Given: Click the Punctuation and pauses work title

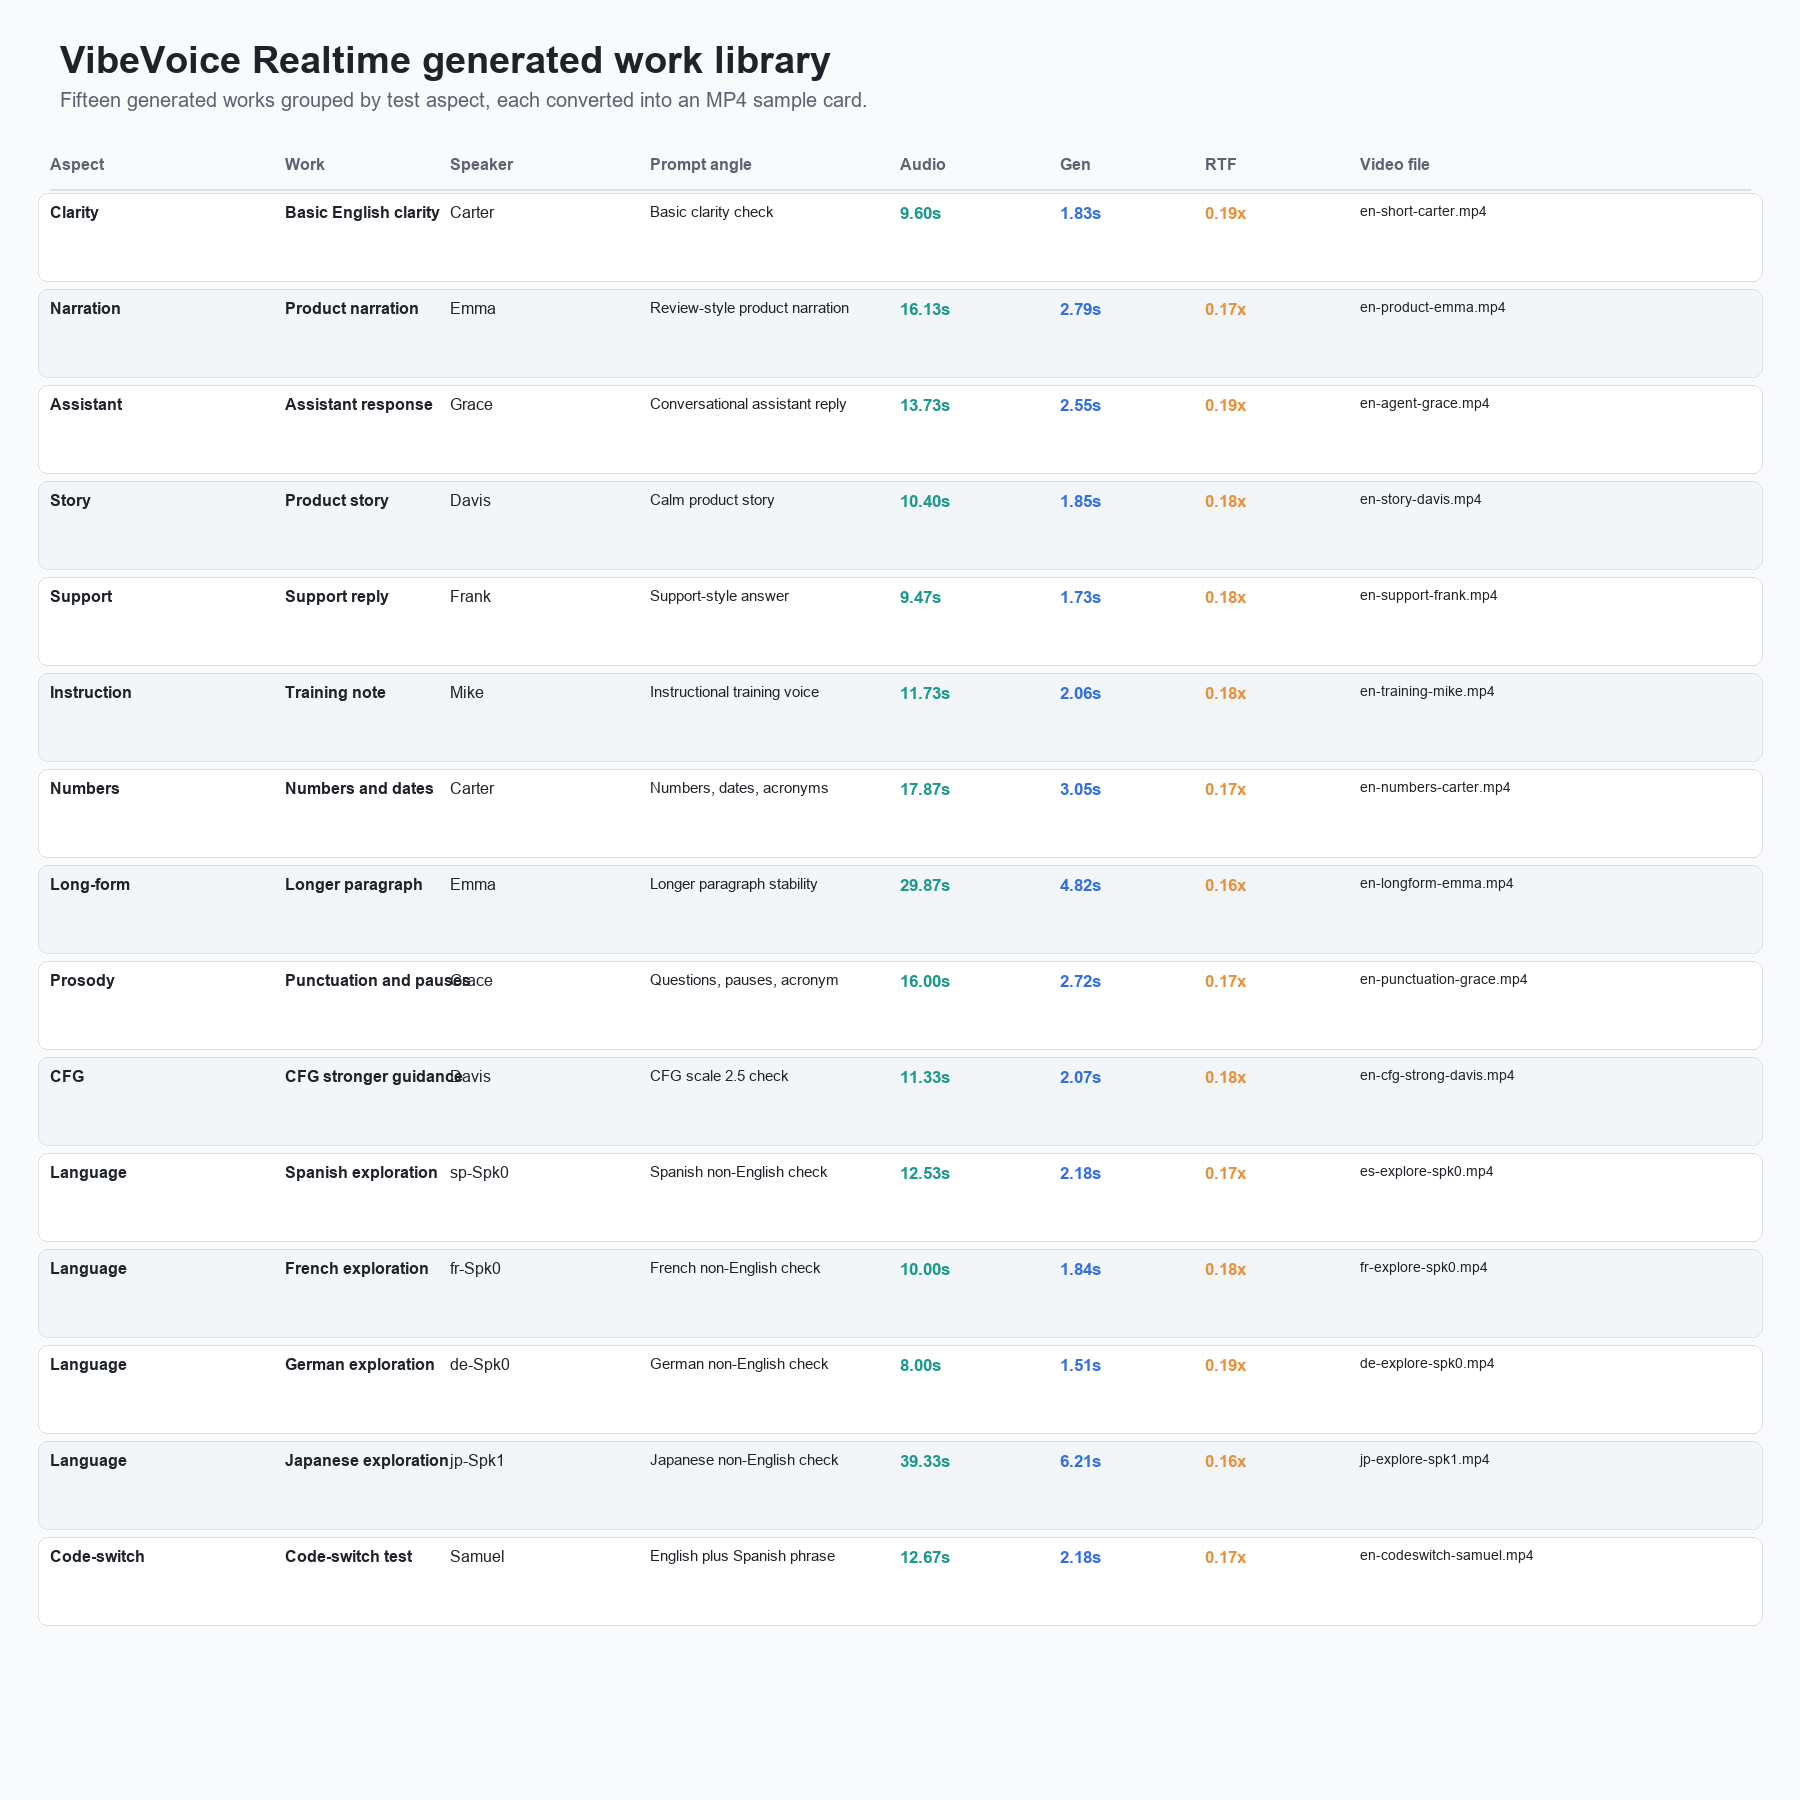Looking at the screenshot, I should pos(377,981).
